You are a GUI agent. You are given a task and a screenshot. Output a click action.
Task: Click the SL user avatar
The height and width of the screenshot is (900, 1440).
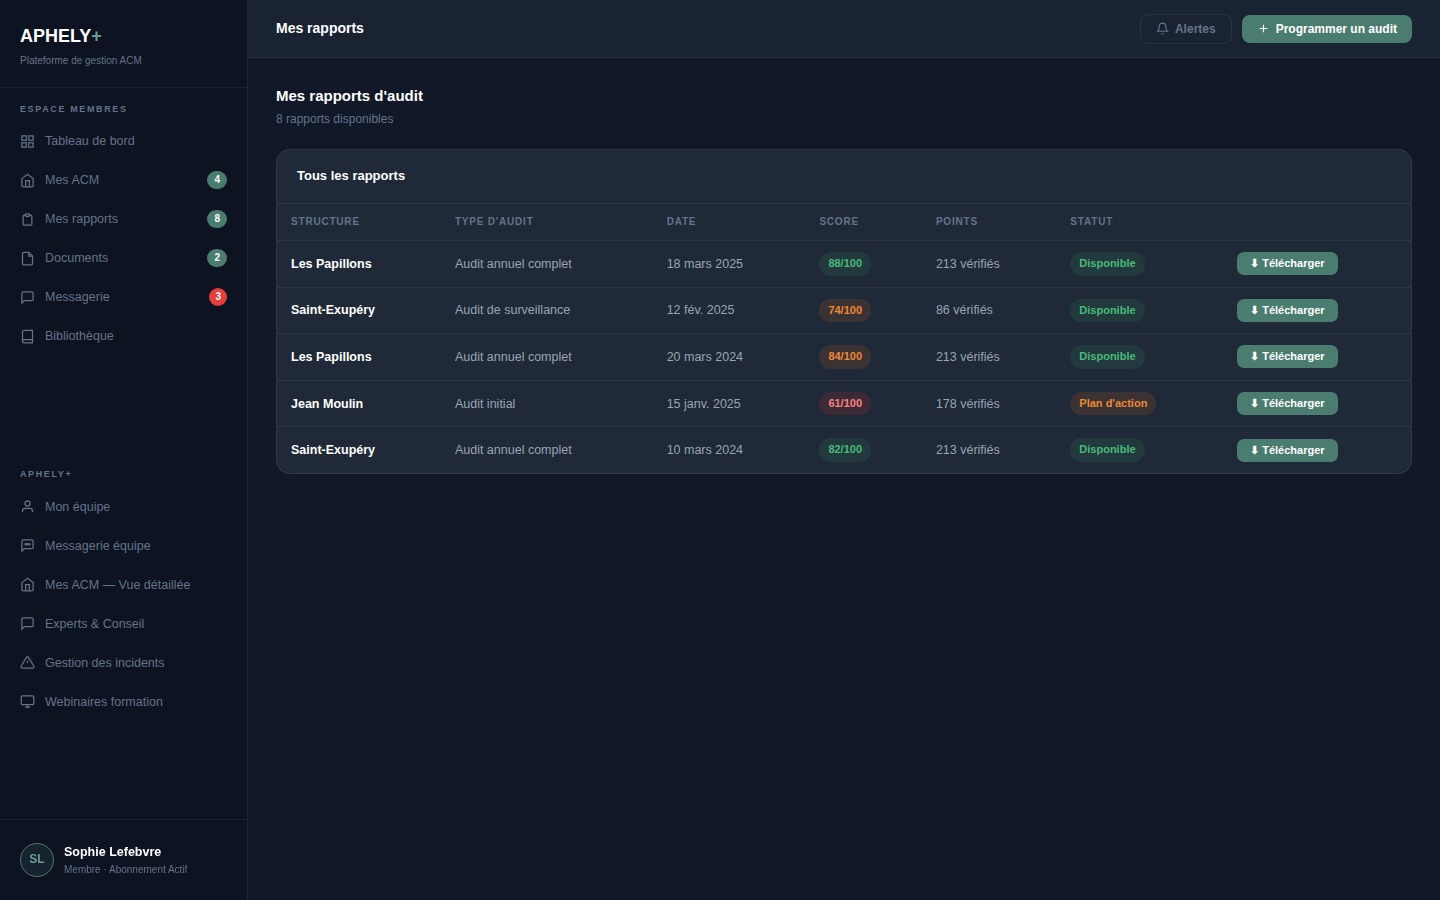pyautogui.click(x=37, y=860)
